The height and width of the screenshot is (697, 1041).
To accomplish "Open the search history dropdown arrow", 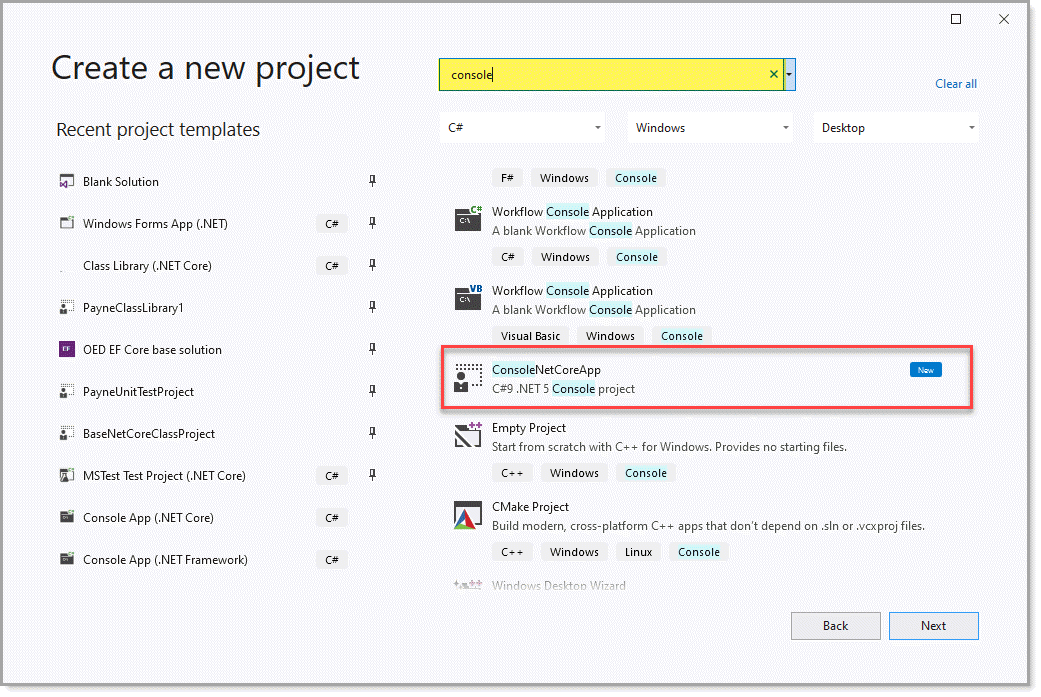I will pos(789,74).
